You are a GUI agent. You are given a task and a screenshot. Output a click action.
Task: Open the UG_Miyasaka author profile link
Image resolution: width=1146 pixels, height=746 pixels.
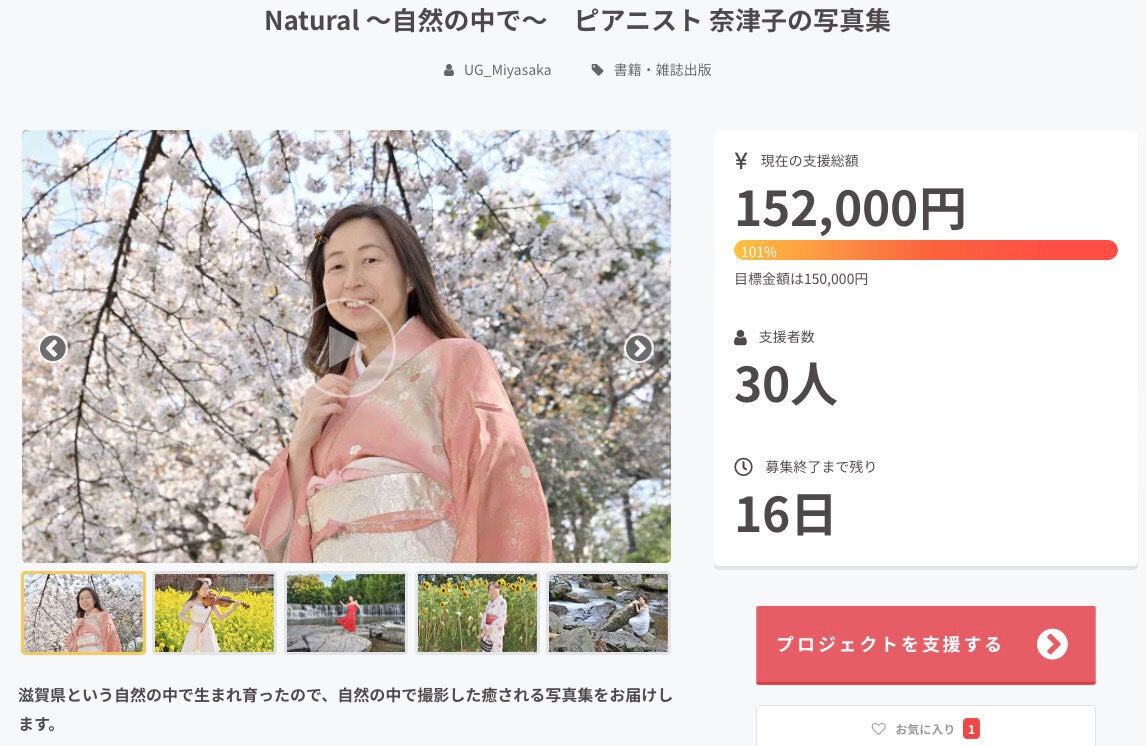pyautogui.click(x=507, y=70)
